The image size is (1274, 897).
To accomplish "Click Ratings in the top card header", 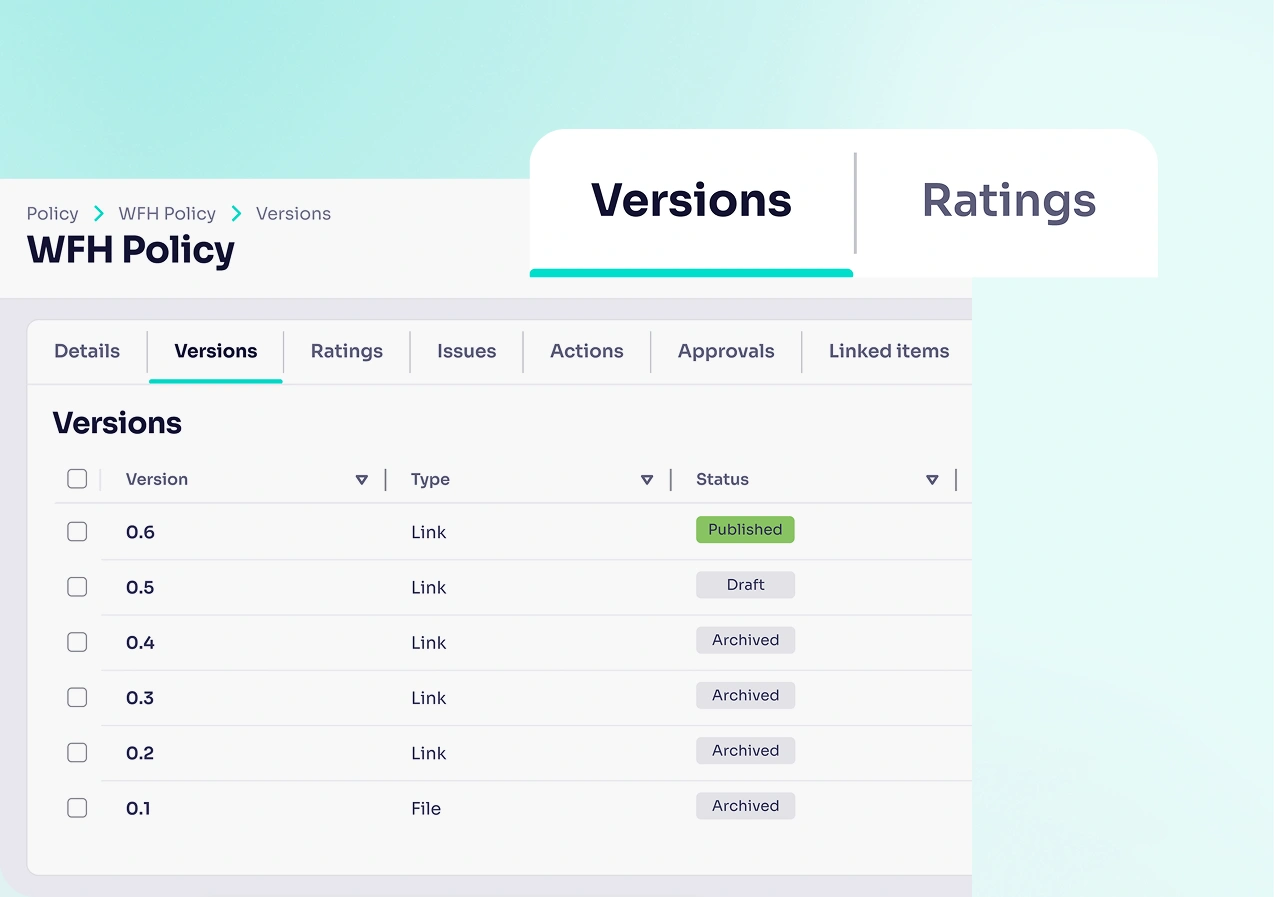I will coord(1008,201).
